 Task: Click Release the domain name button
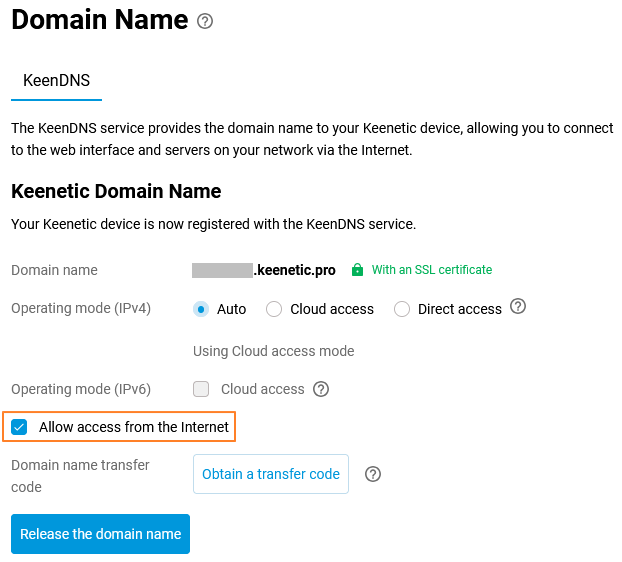pos(100,534)
